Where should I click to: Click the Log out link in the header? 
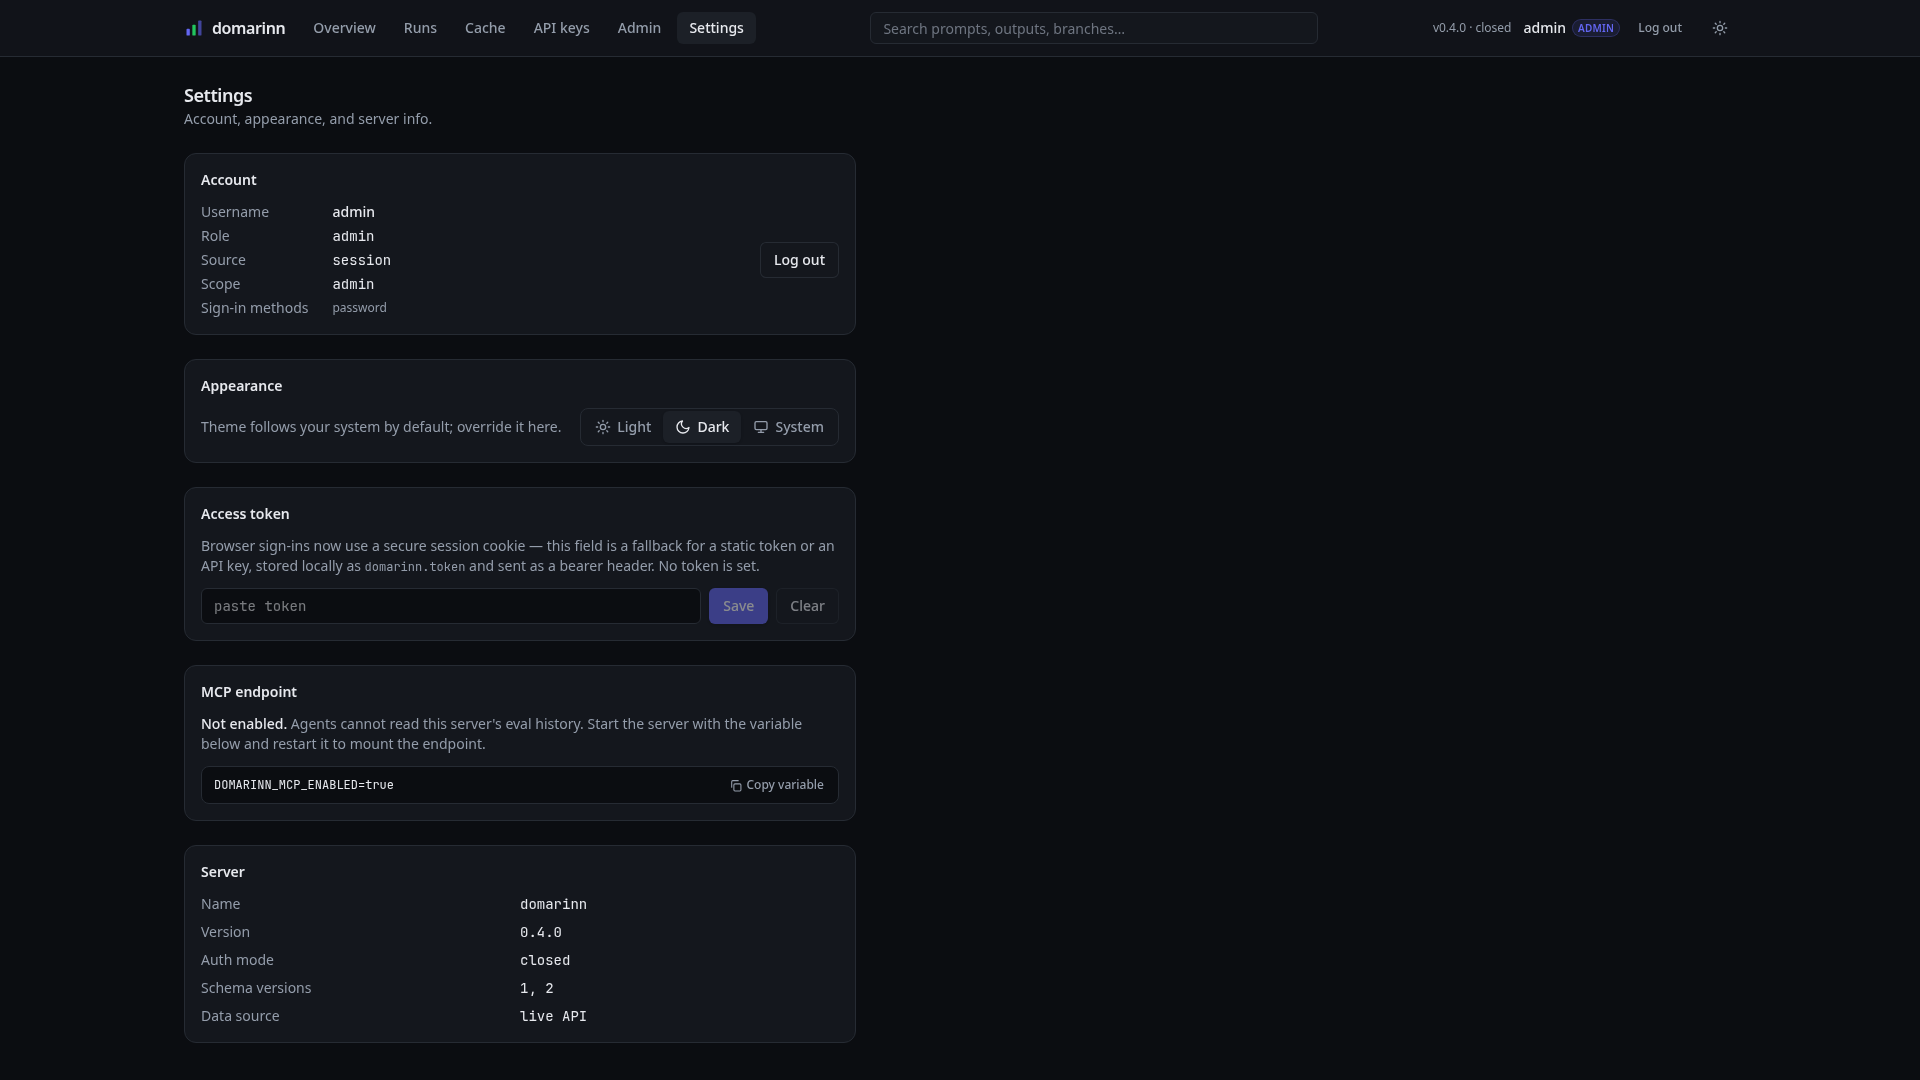(x=1660, y=28)
